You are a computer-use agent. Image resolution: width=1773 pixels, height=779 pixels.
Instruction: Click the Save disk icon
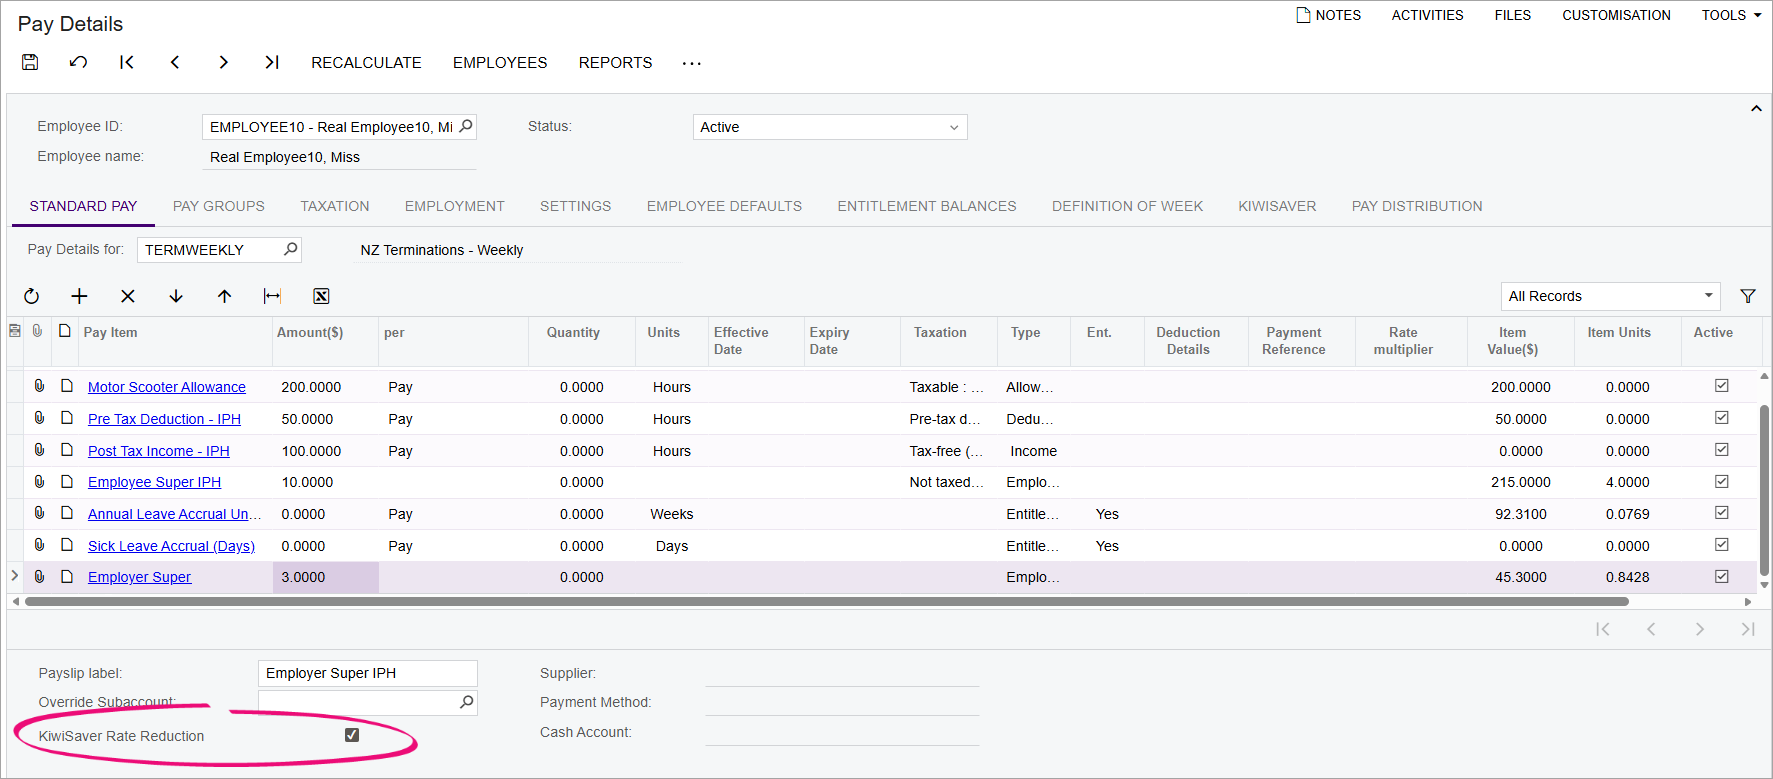(30, 62)
